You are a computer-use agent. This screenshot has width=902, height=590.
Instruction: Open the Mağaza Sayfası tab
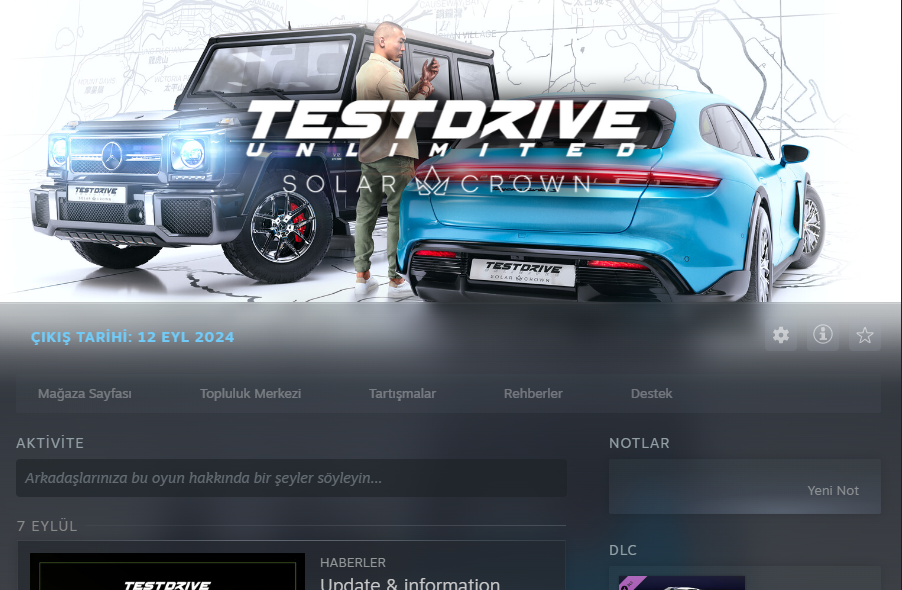[x=85, y=394]
